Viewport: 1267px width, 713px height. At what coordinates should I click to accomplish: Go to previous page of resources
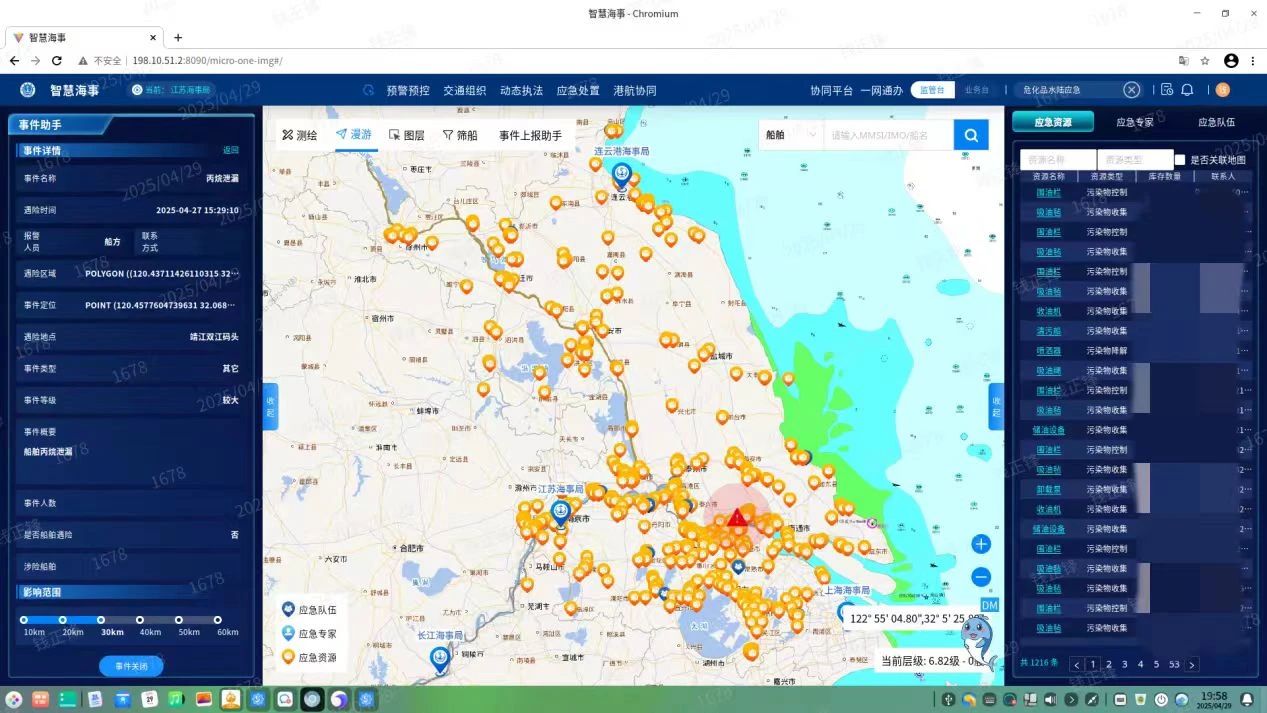tap(1077, 664)
